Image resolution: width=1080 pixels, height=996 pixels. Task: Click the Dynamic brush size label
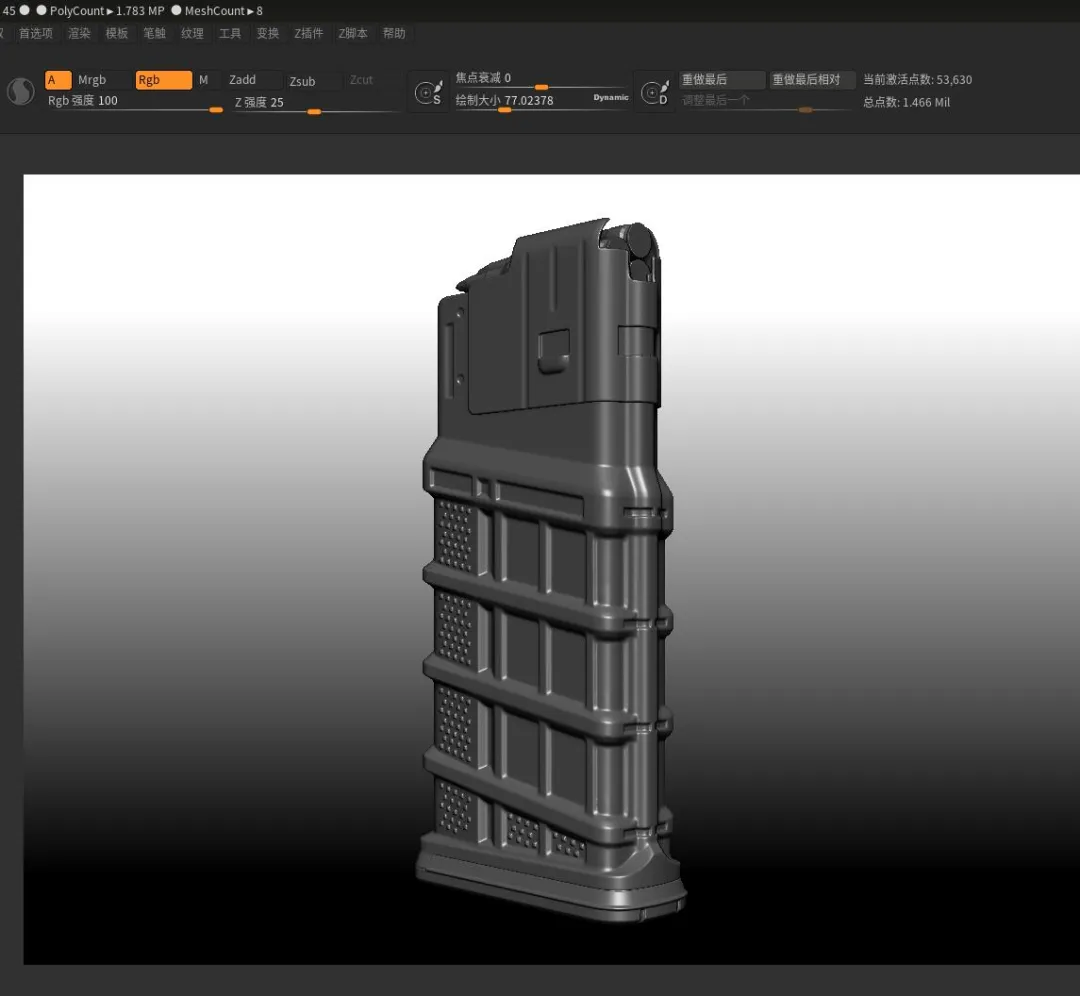pos(610,98)
